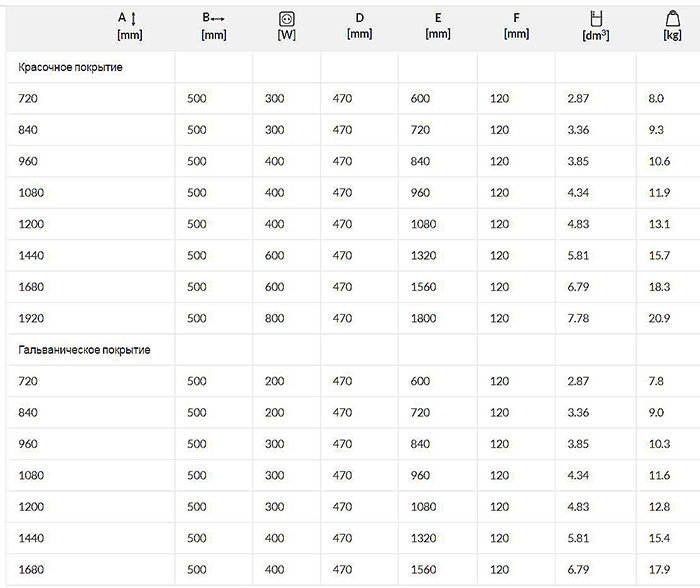Click the weight icon above kg
The width and height of the screenshot is (700, 588).
click(673, 19)
